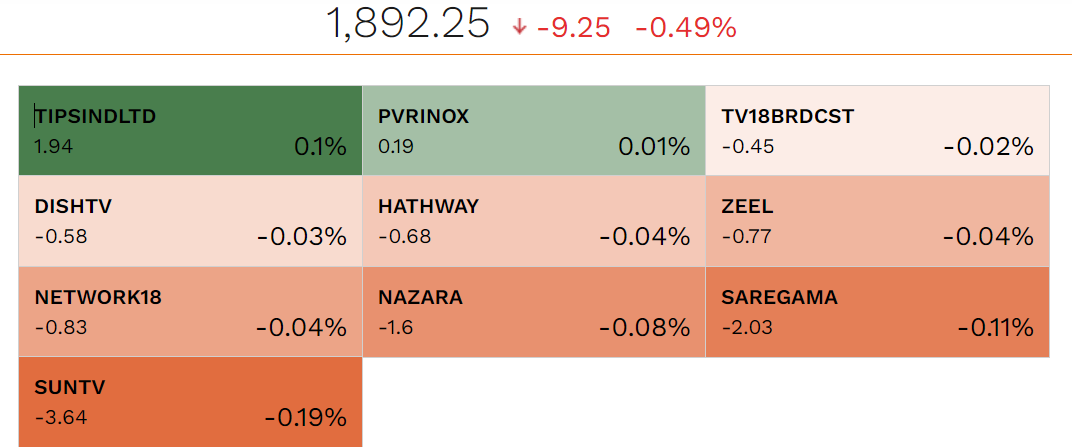
Task: Click the -0.19% contribution on SUNTV
Action: (305, 417)
